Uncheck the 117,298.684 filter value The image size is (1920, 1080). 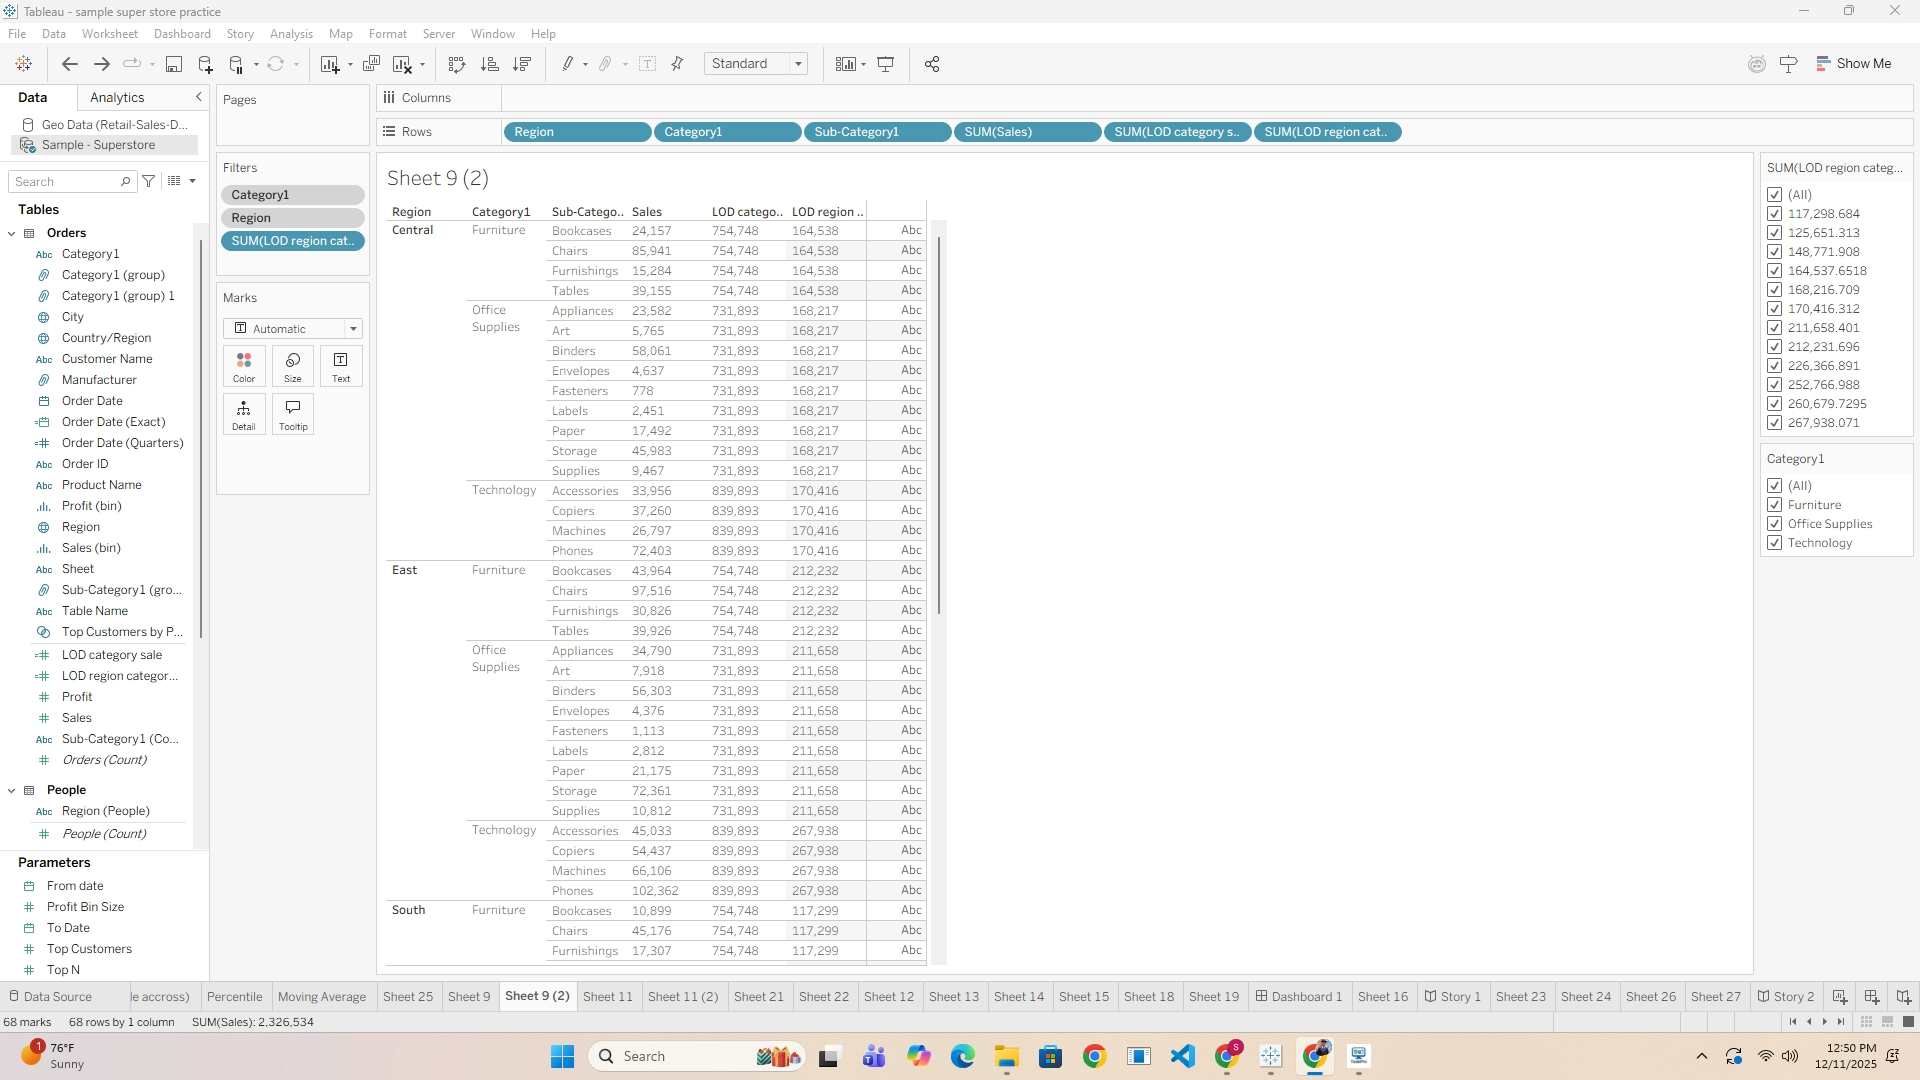click(x=1775, y=214)
